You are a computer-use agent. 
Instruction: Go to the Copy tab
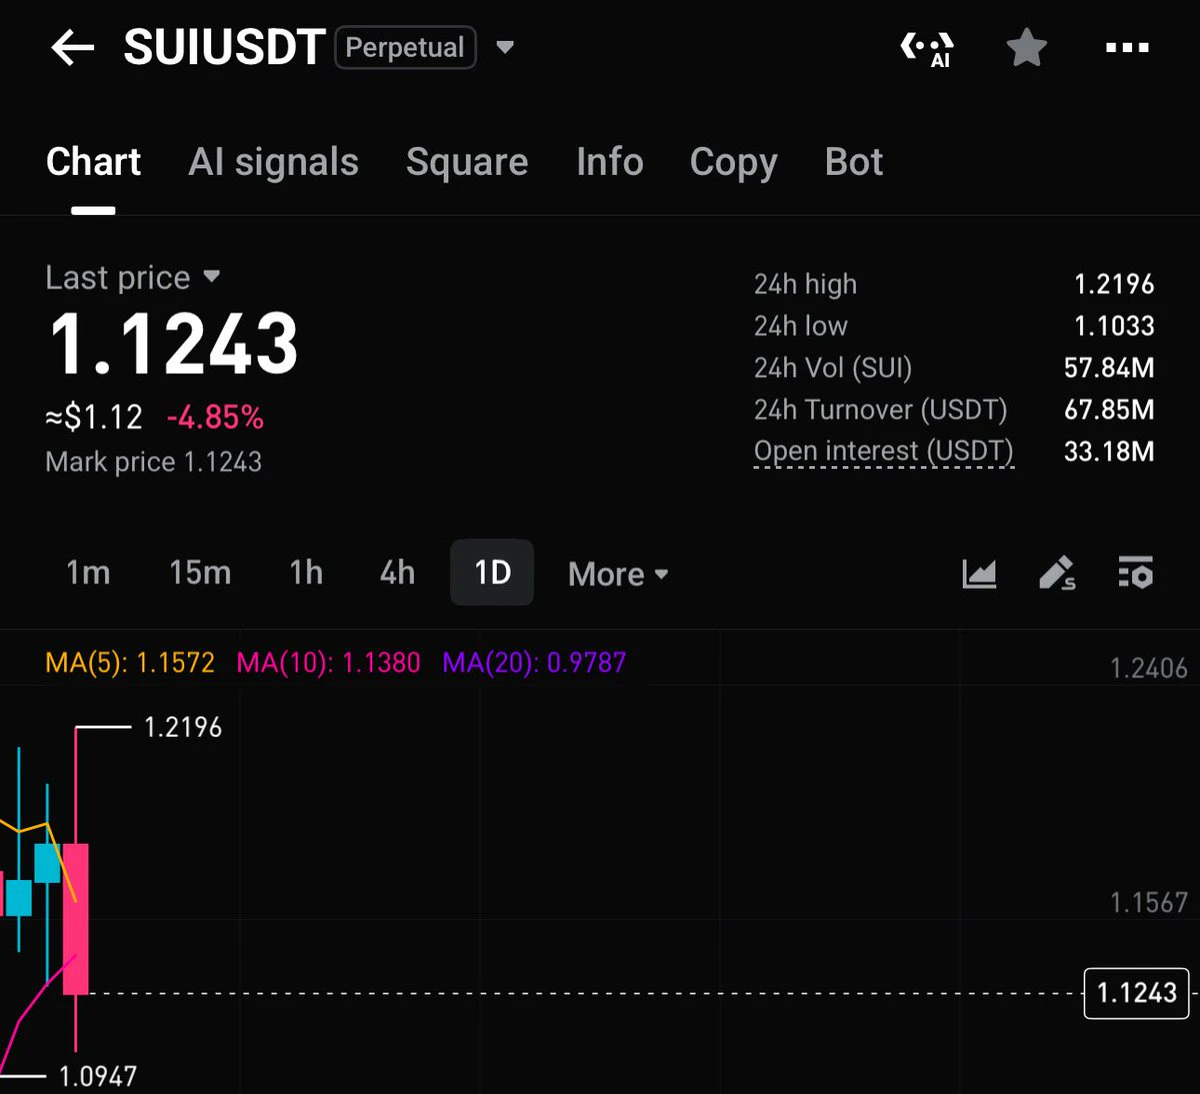(x=733, y=163)
